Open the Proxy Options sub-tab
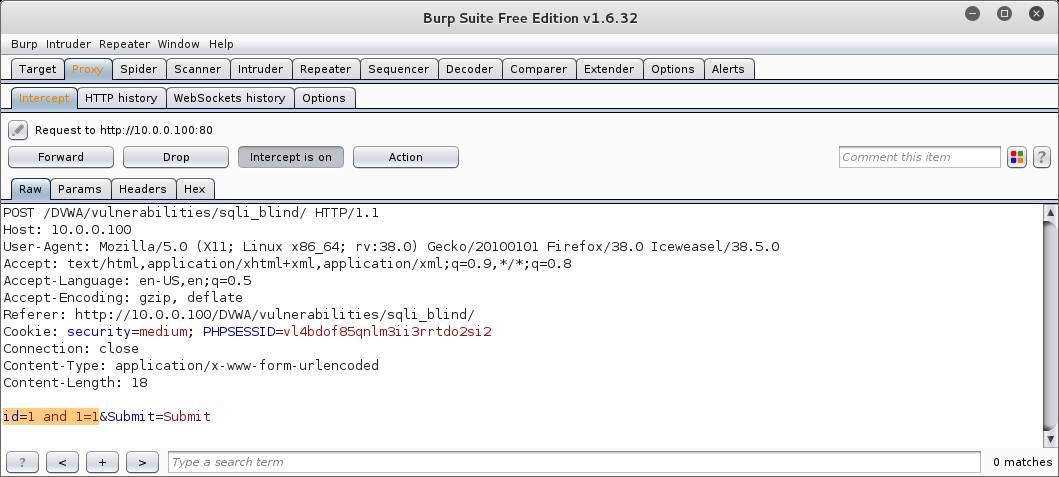 (x=324, y=98)
